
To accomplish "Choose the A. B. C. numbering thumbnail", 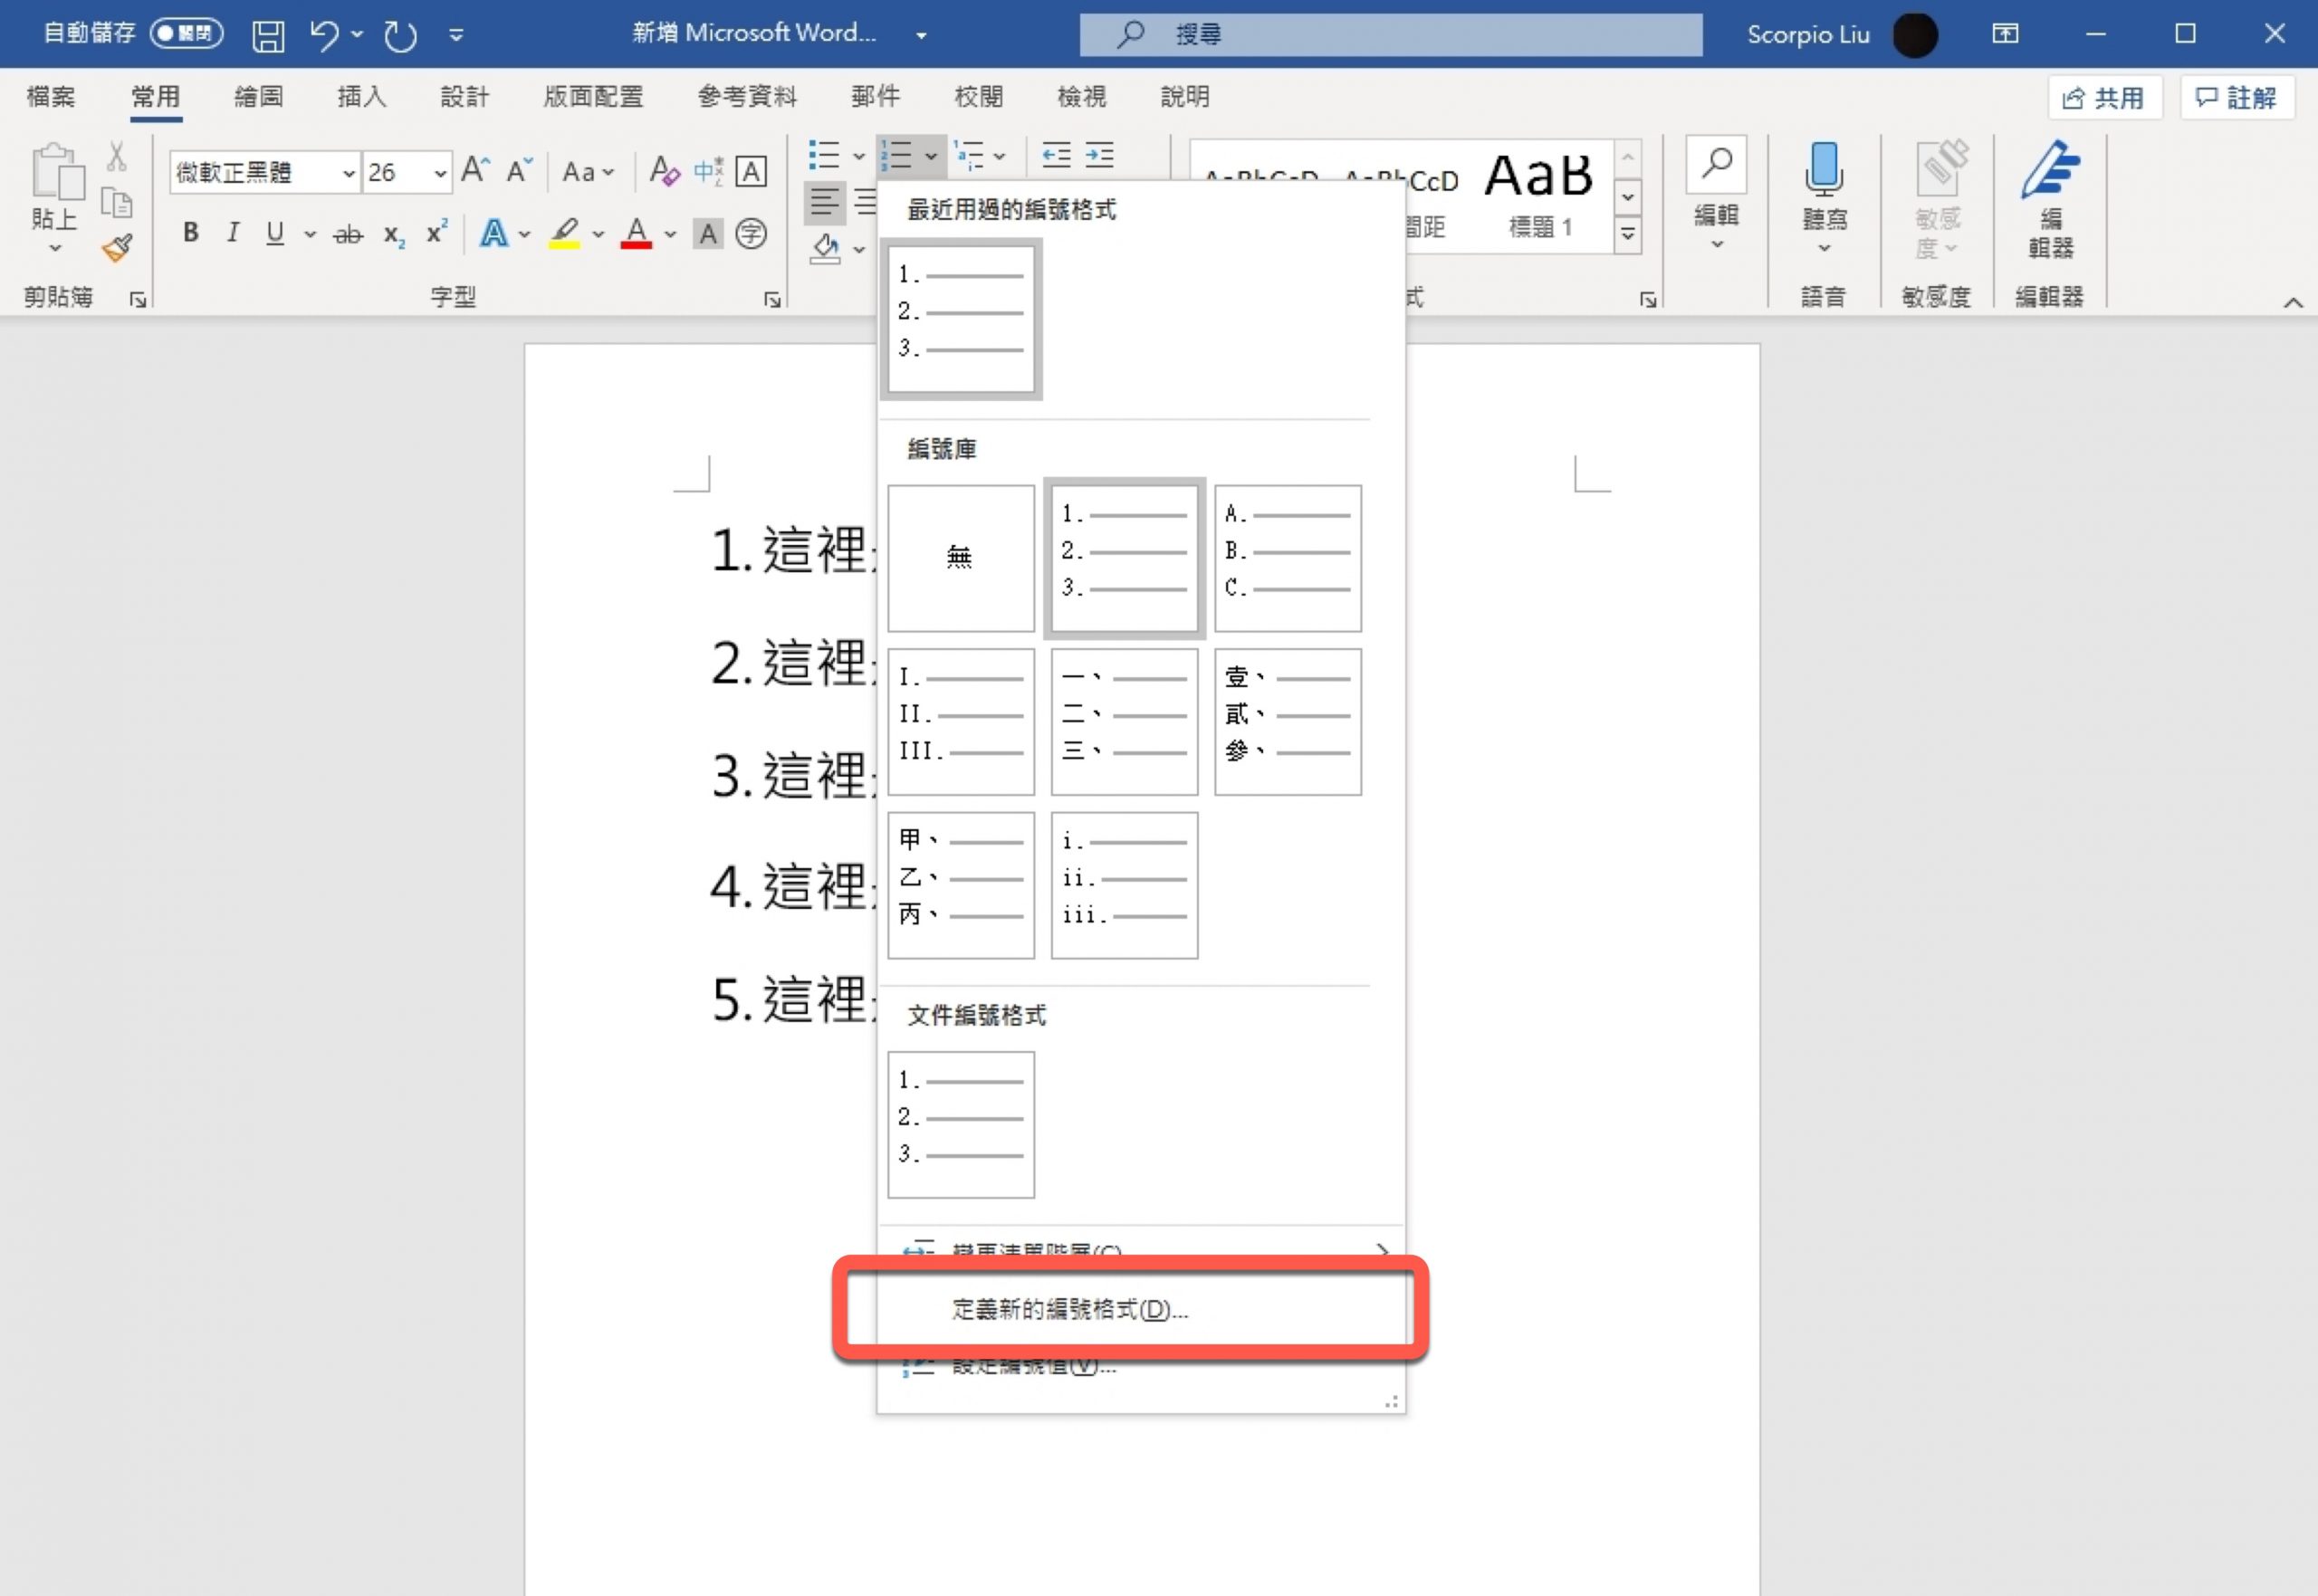I will [x=1287, y=557].
